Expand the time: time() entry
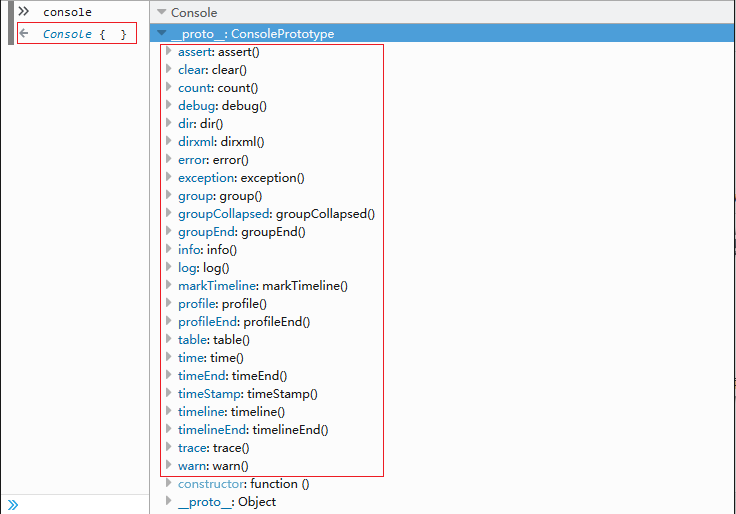The width and height of the screenshot is (736, 514). (x=169, y=357)
